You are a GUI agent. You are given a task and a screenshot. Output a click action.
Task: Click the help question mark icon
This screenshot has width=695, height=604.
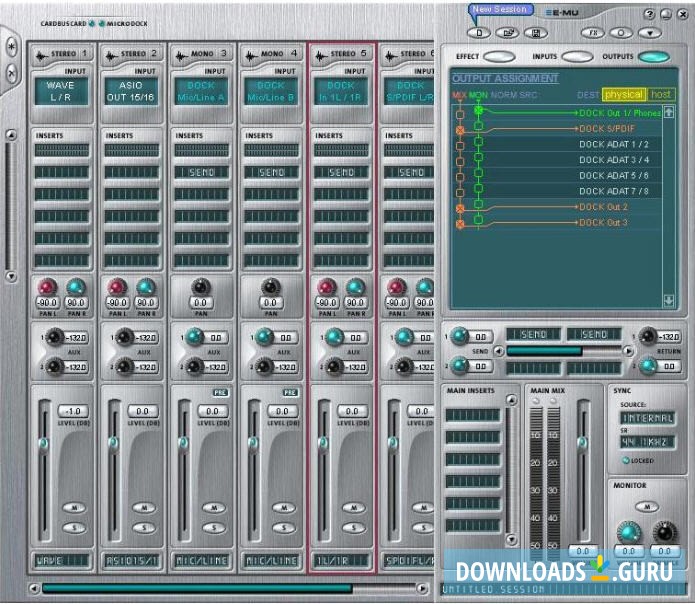point(649,14)
